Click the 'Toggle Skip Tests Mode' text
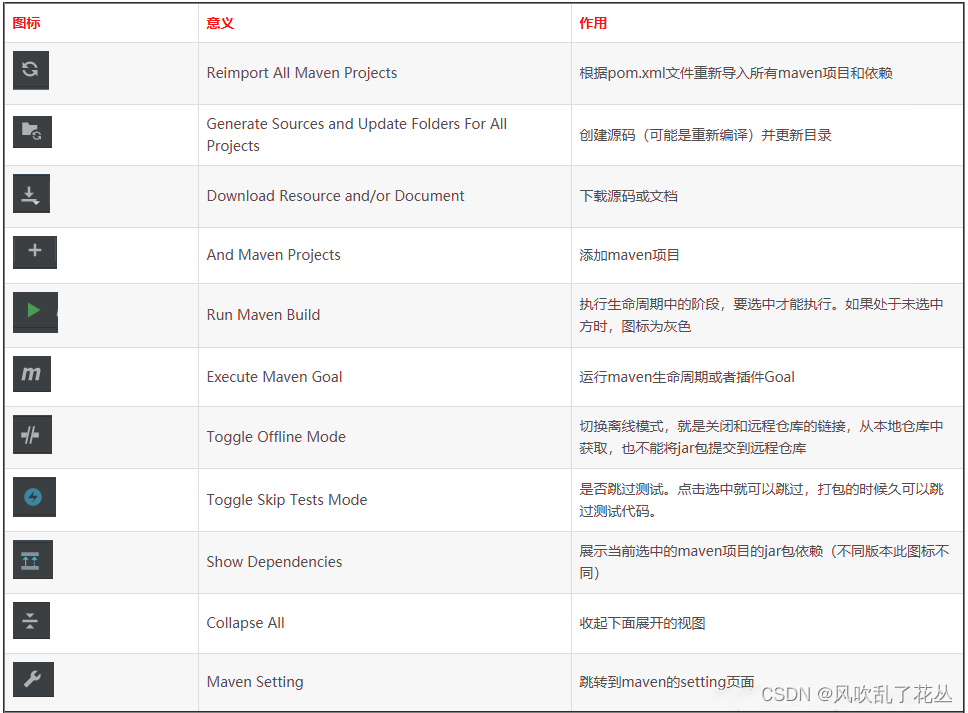This screenshot has width=968, height=713. coord(286,500)
